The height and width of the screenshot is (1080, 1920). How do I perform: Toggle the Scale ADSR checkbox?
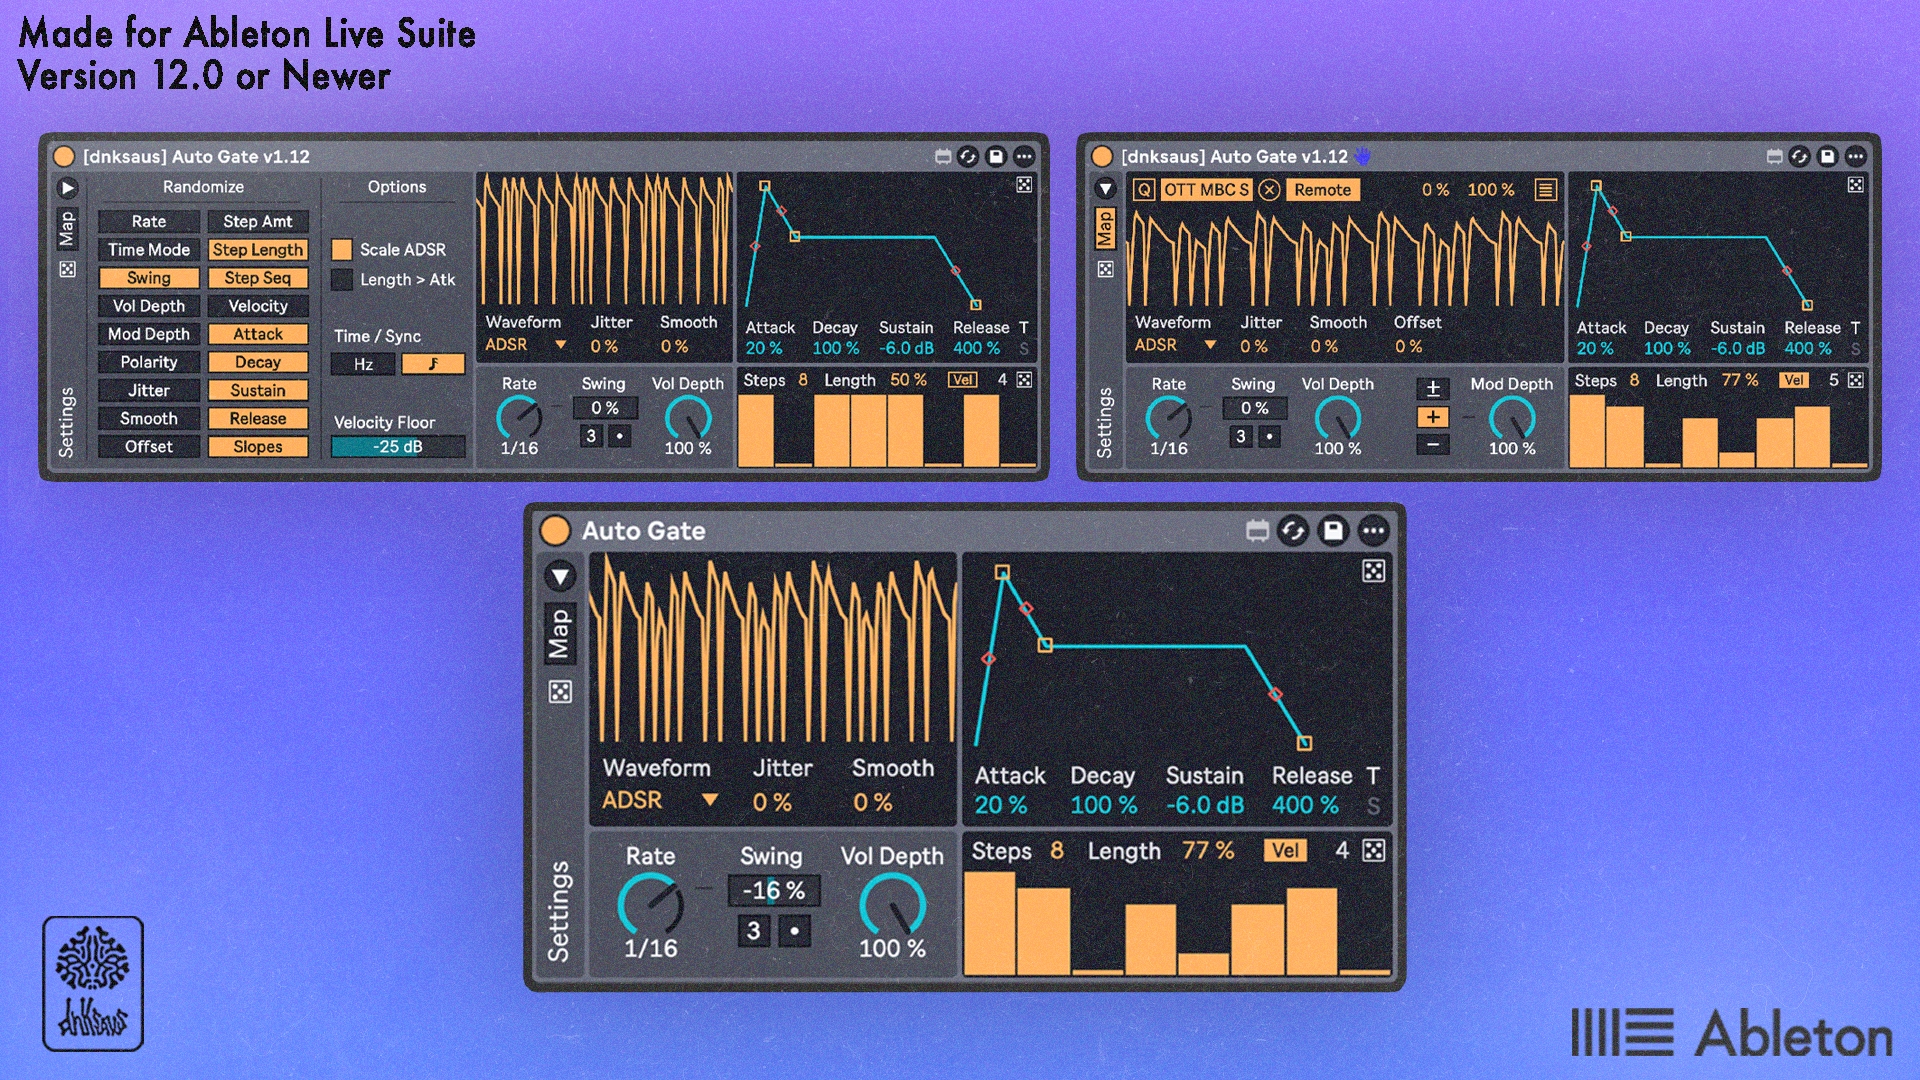tap(342, 249)
